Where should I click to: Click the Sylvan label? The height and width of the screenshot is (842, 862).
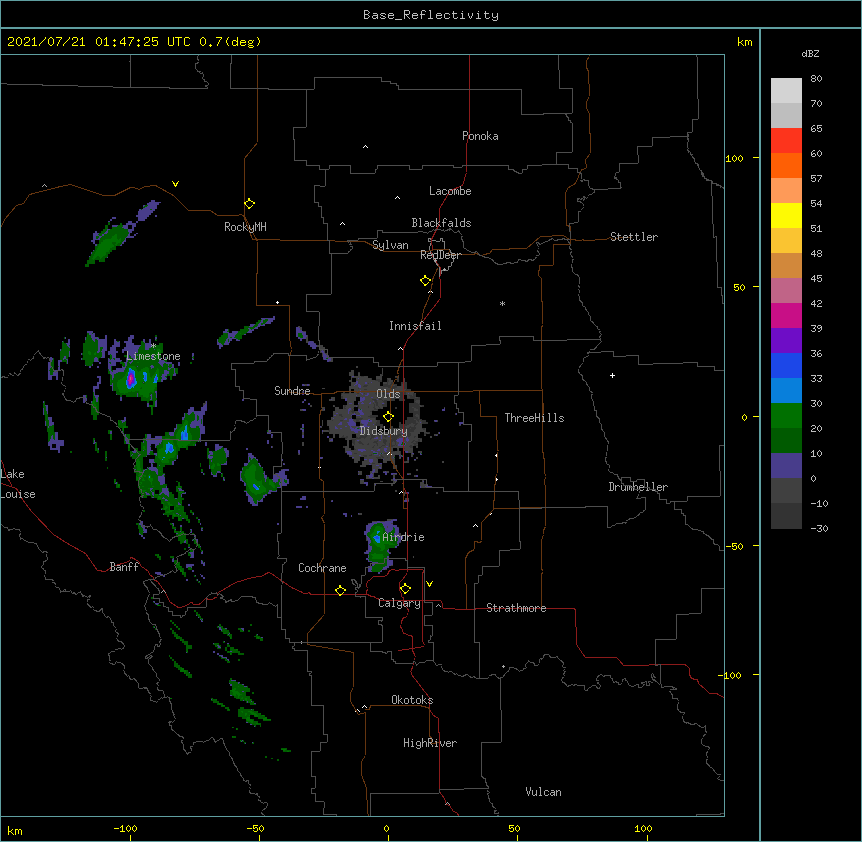(x=390, y=245)
